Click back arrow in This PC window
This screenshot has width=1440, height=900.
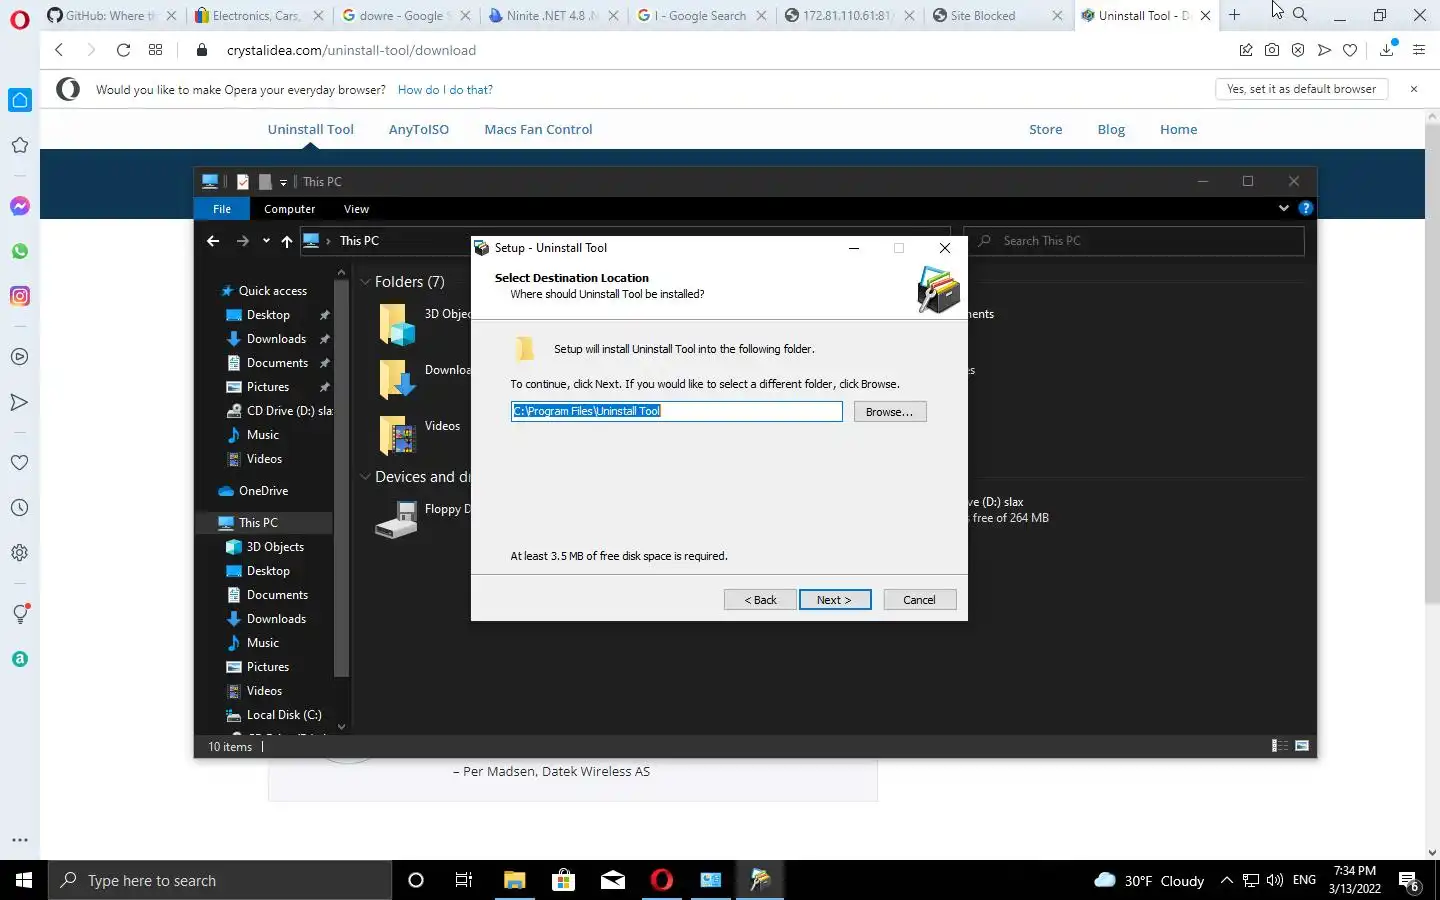(x=213, y=241)
